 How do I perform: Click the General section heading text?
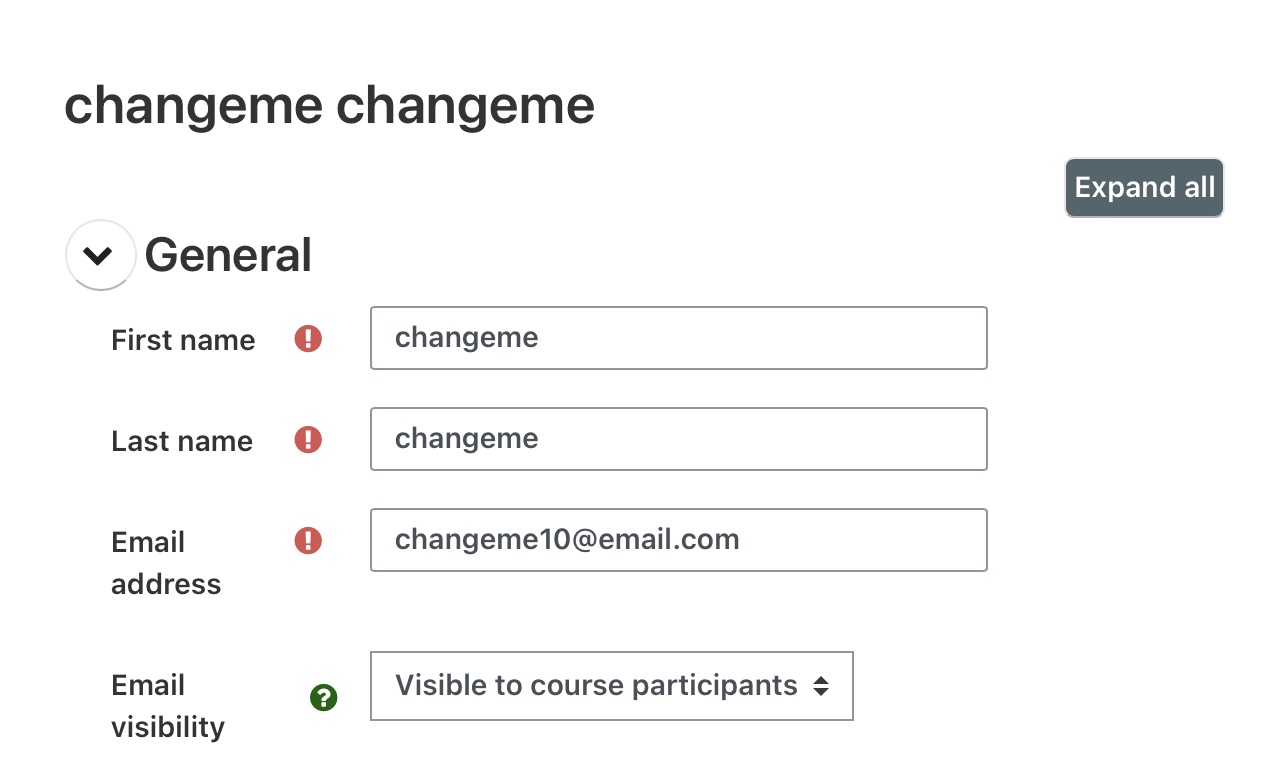(228, 255)
